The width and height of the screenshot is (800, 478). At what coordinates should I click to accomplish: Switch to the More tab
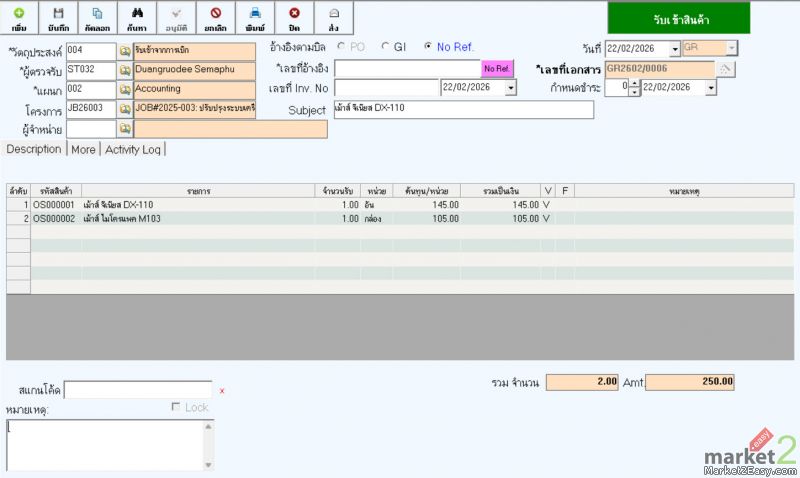tap(83, 149)
